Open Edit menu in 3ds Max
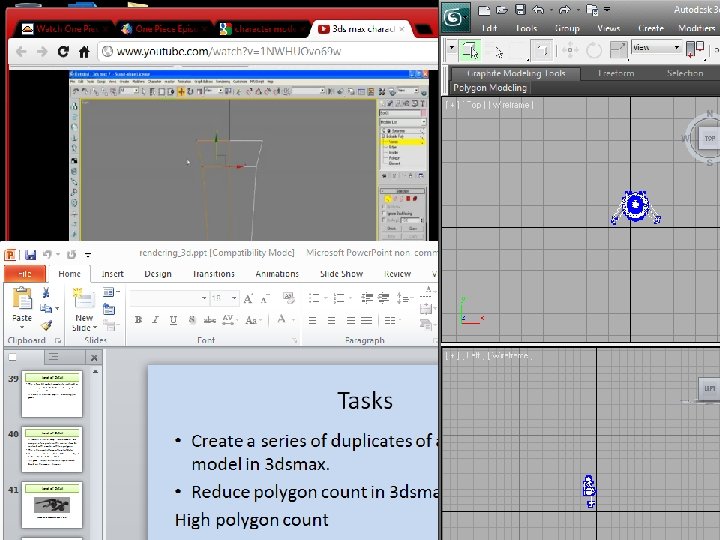The height and width of the screenshot is (540, 720). click(x=489, y=28)
